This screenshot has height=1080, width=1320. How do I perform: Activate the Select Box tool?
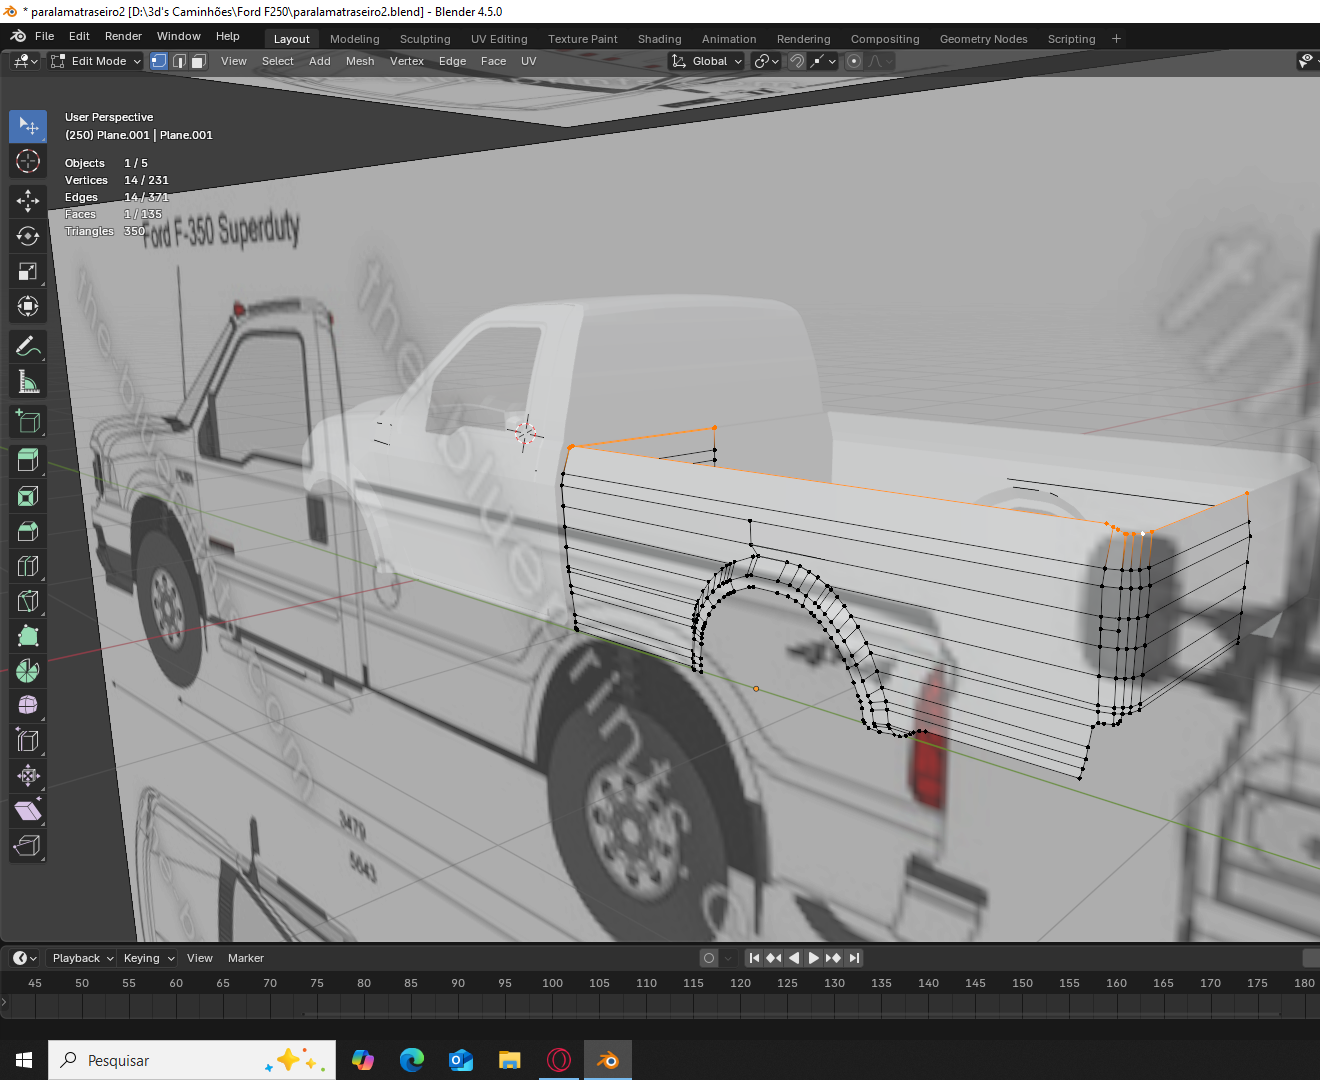pyautogui.click(x=28, y=126)
